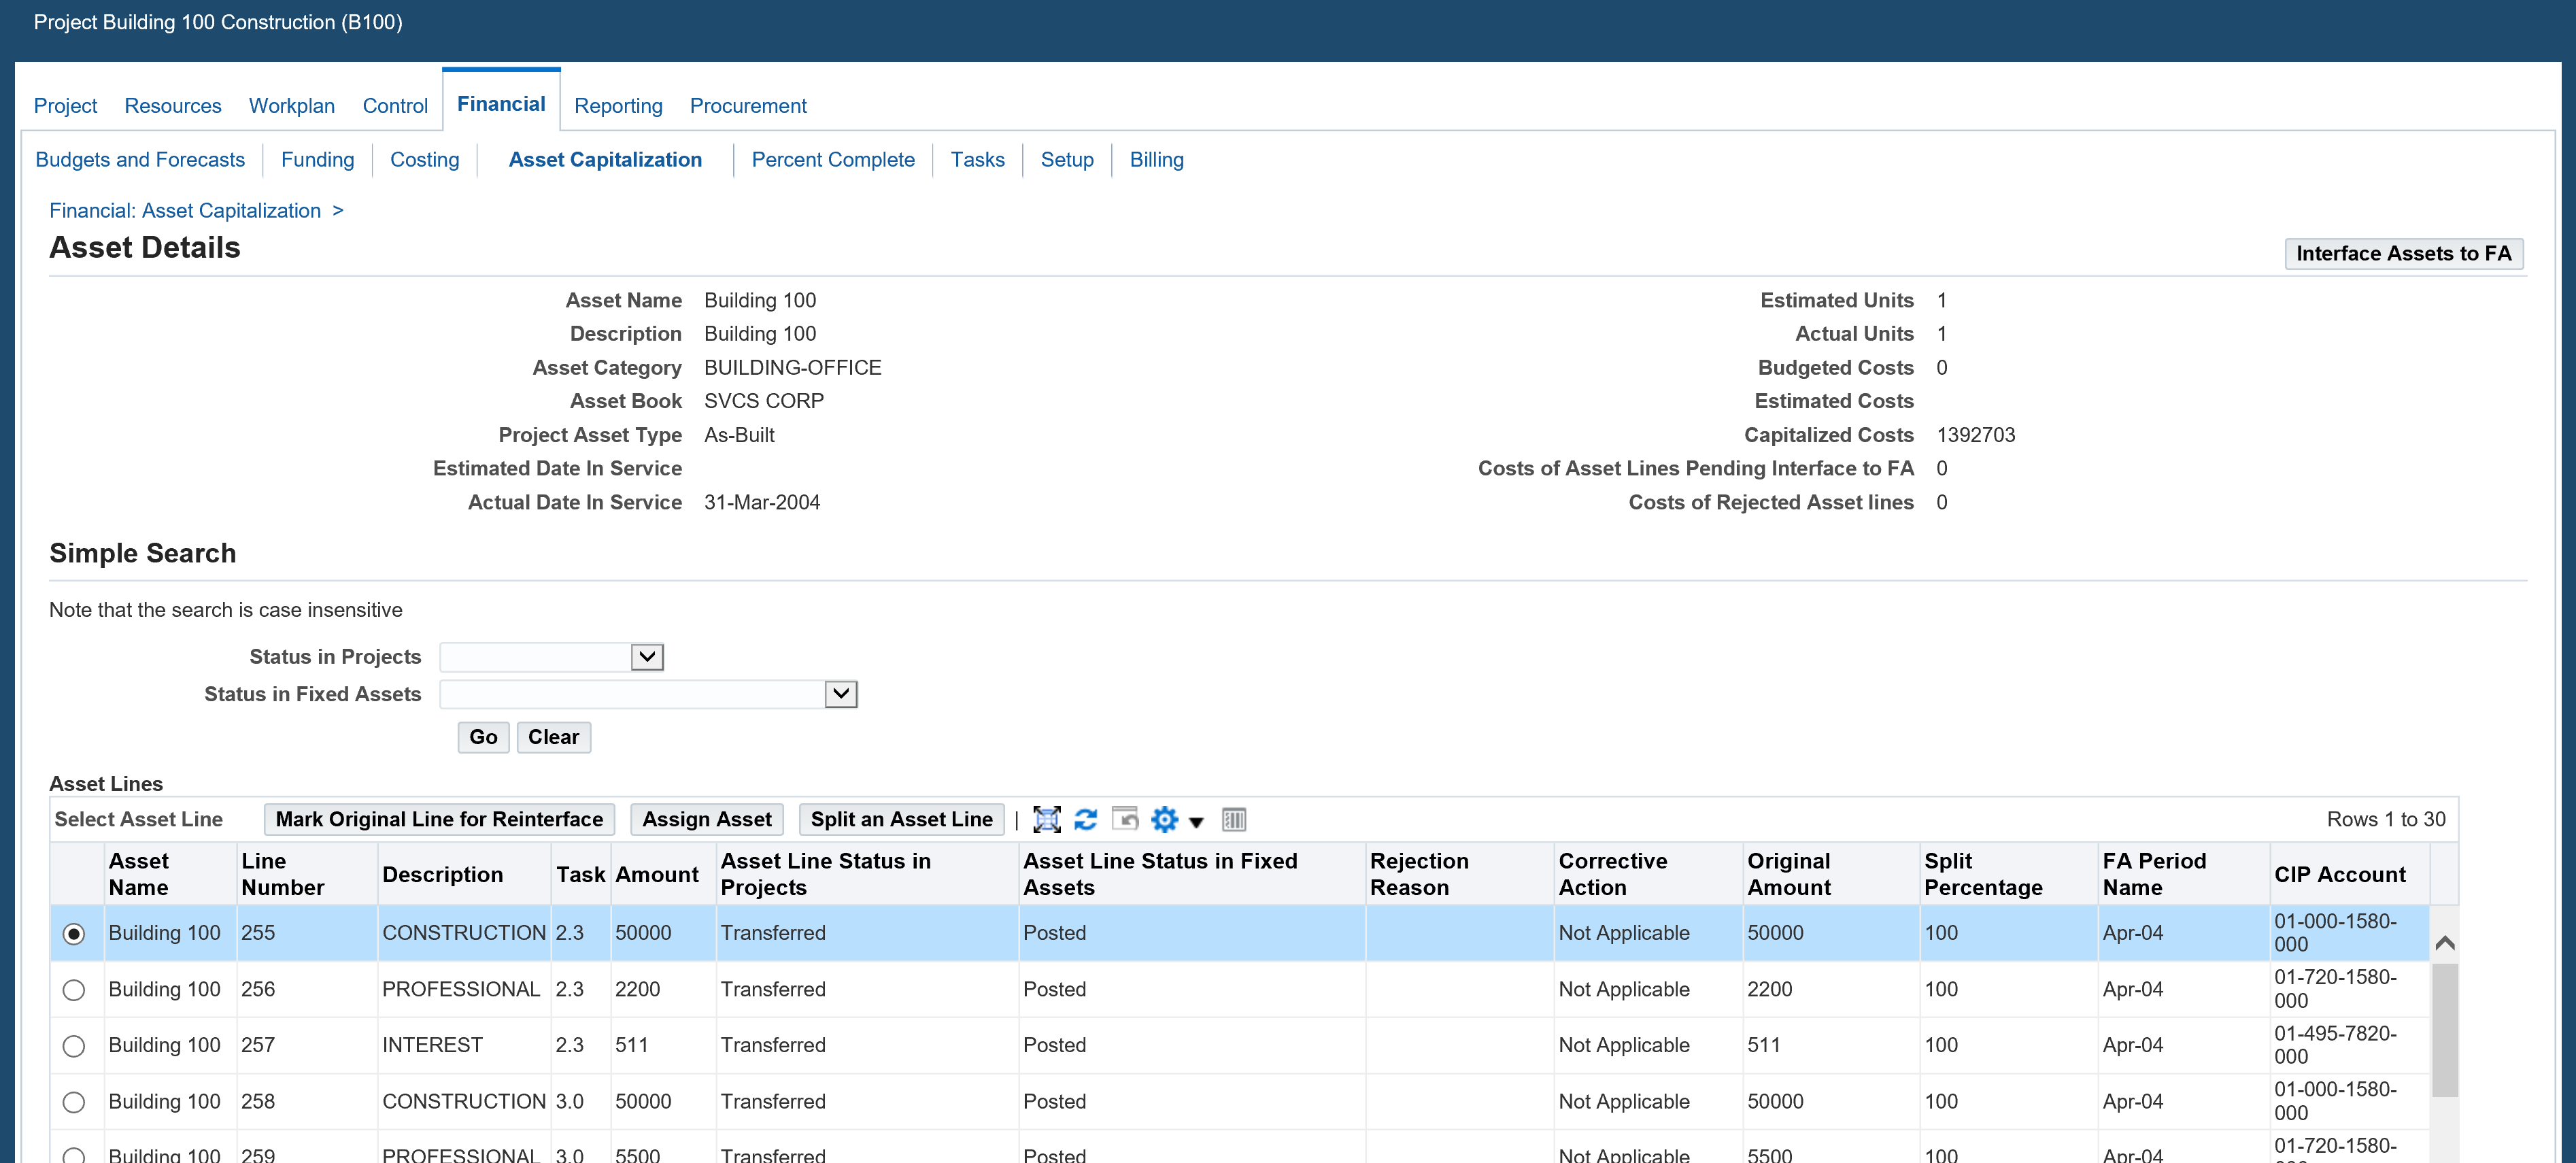Viewport: 2576px width, 1163px height.
Task: Open the Procurement tab
Action: pyautogui.click(x=748, y=106)
